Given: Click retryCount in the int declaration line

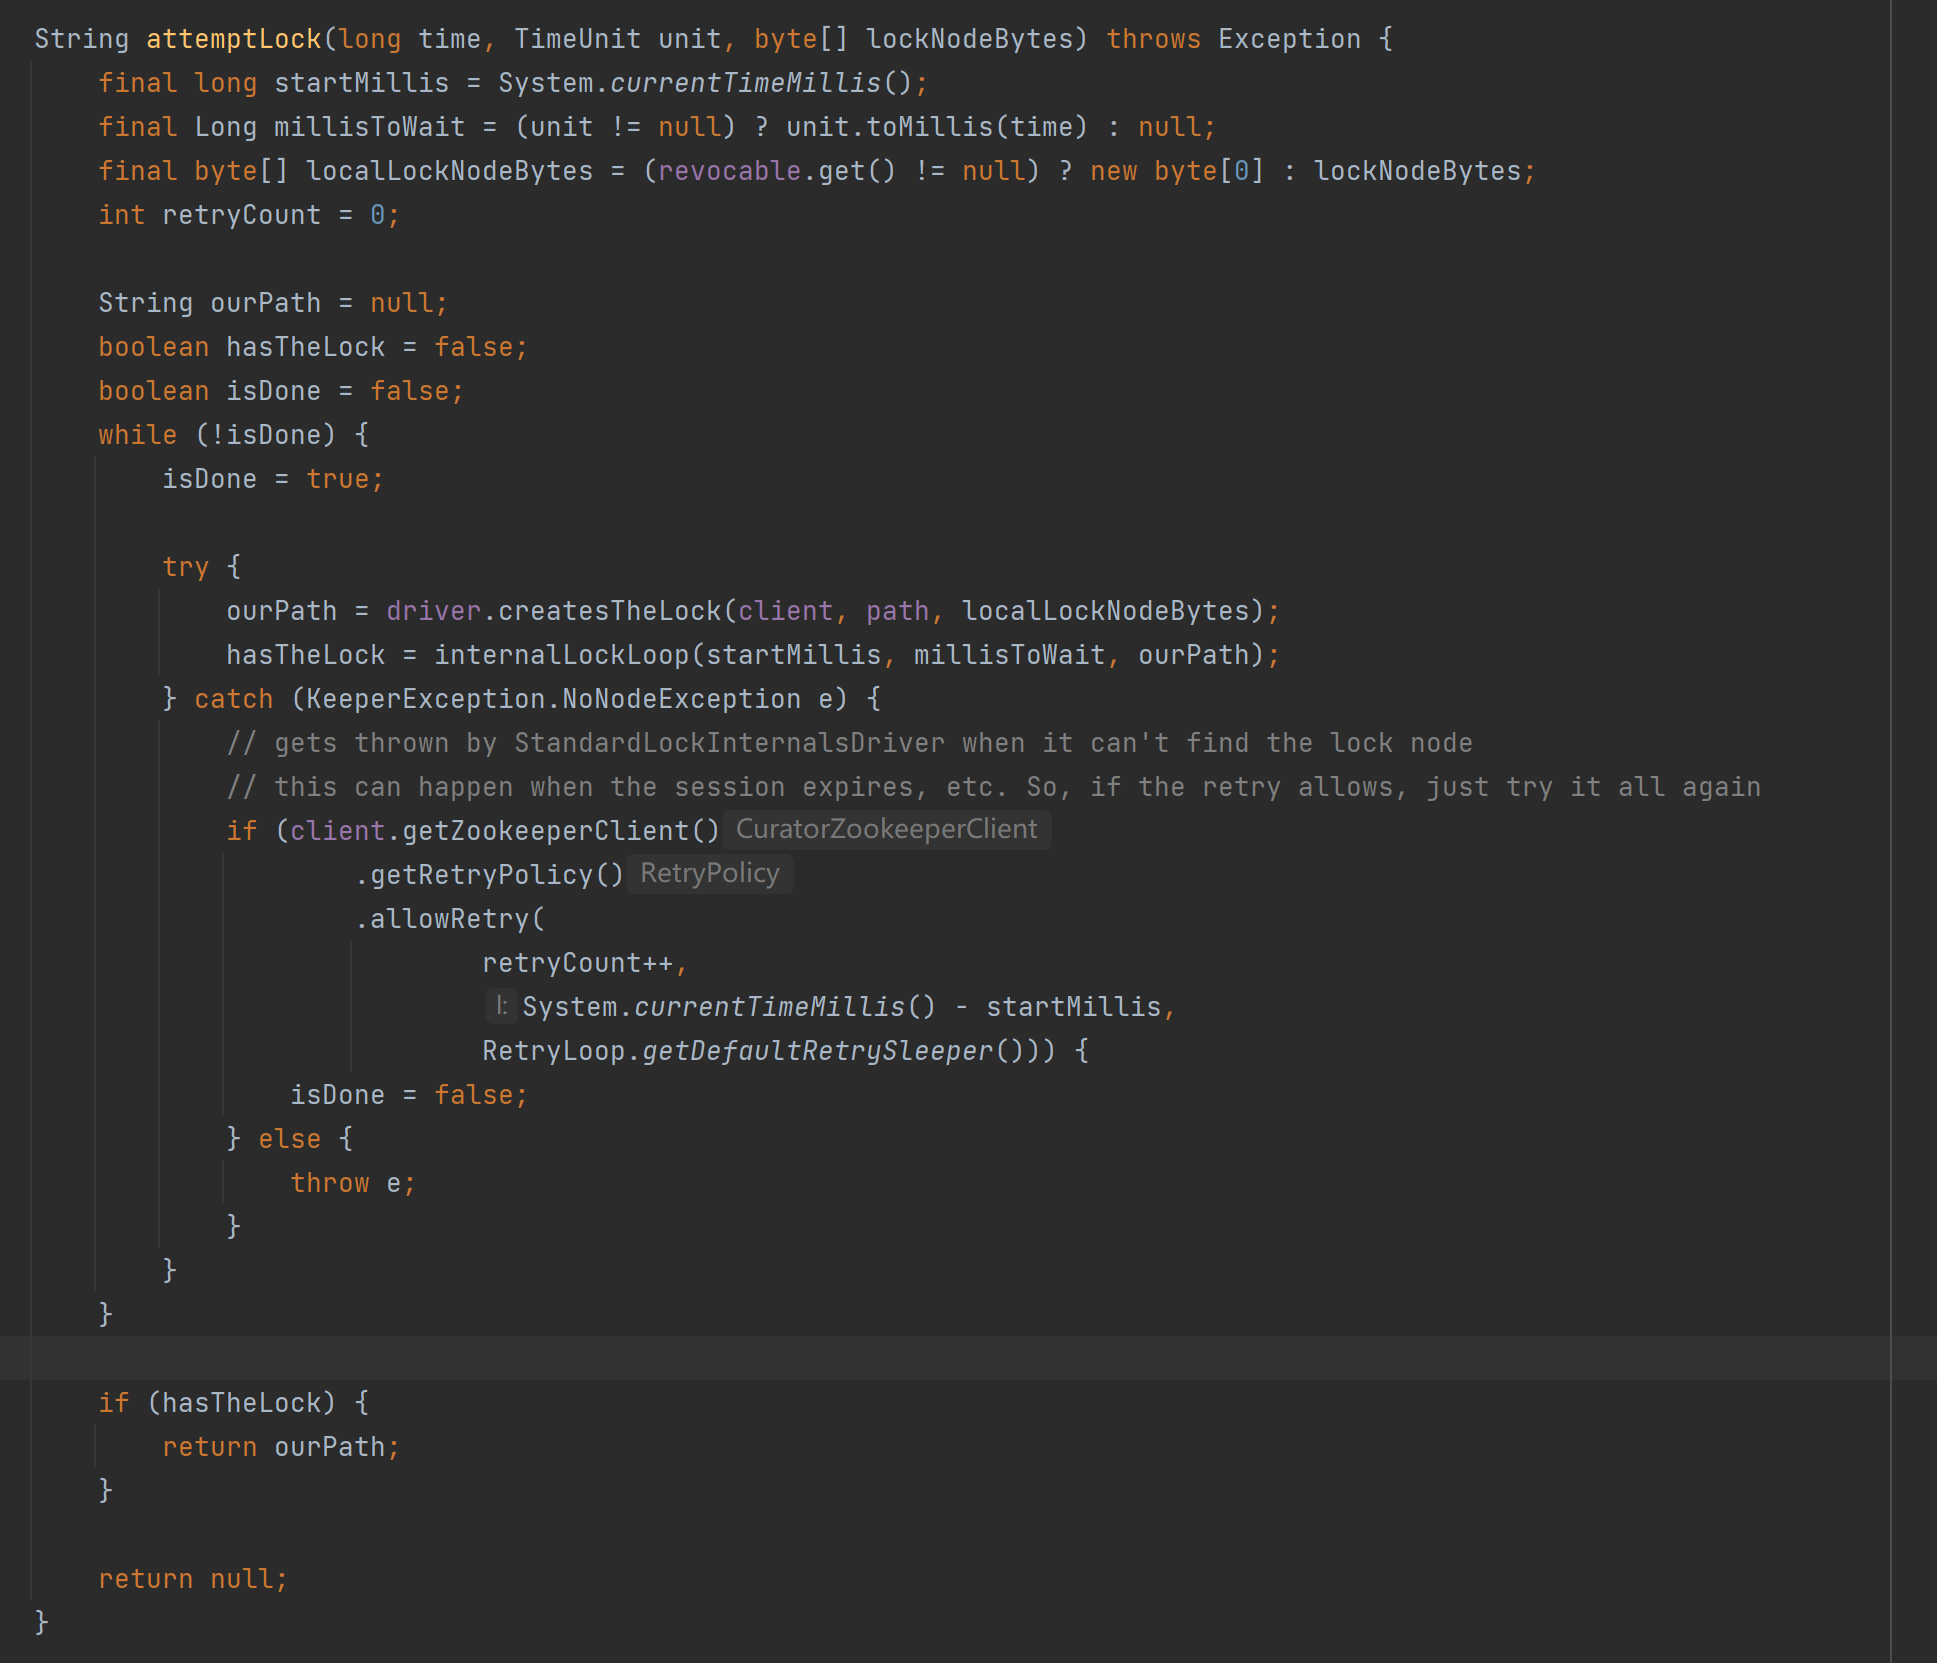Looking at the screenshot, I should [242, 215].
